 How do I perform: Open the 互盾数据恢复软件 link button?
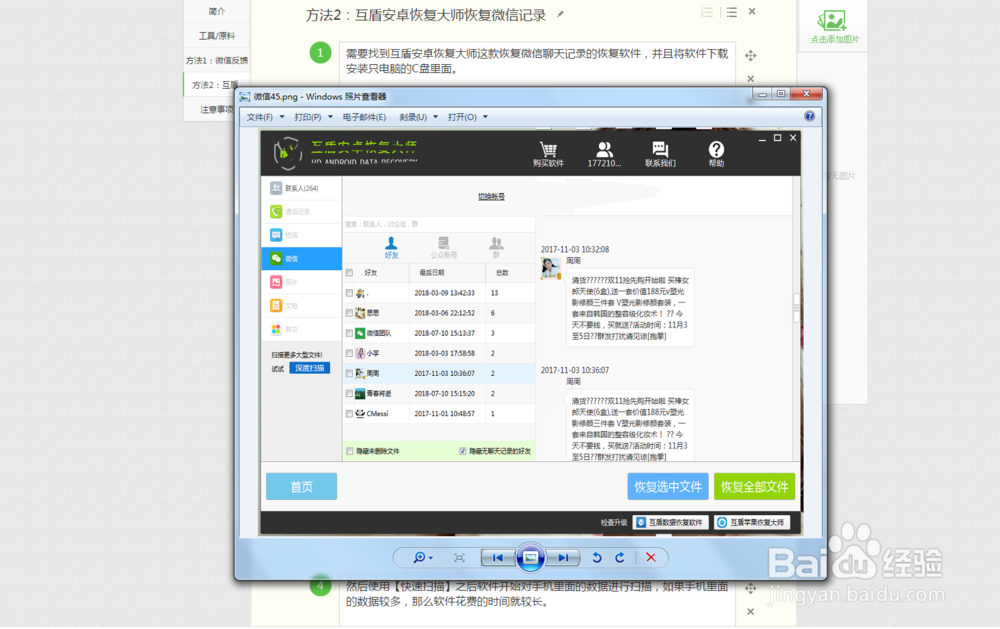coord(670,522)
